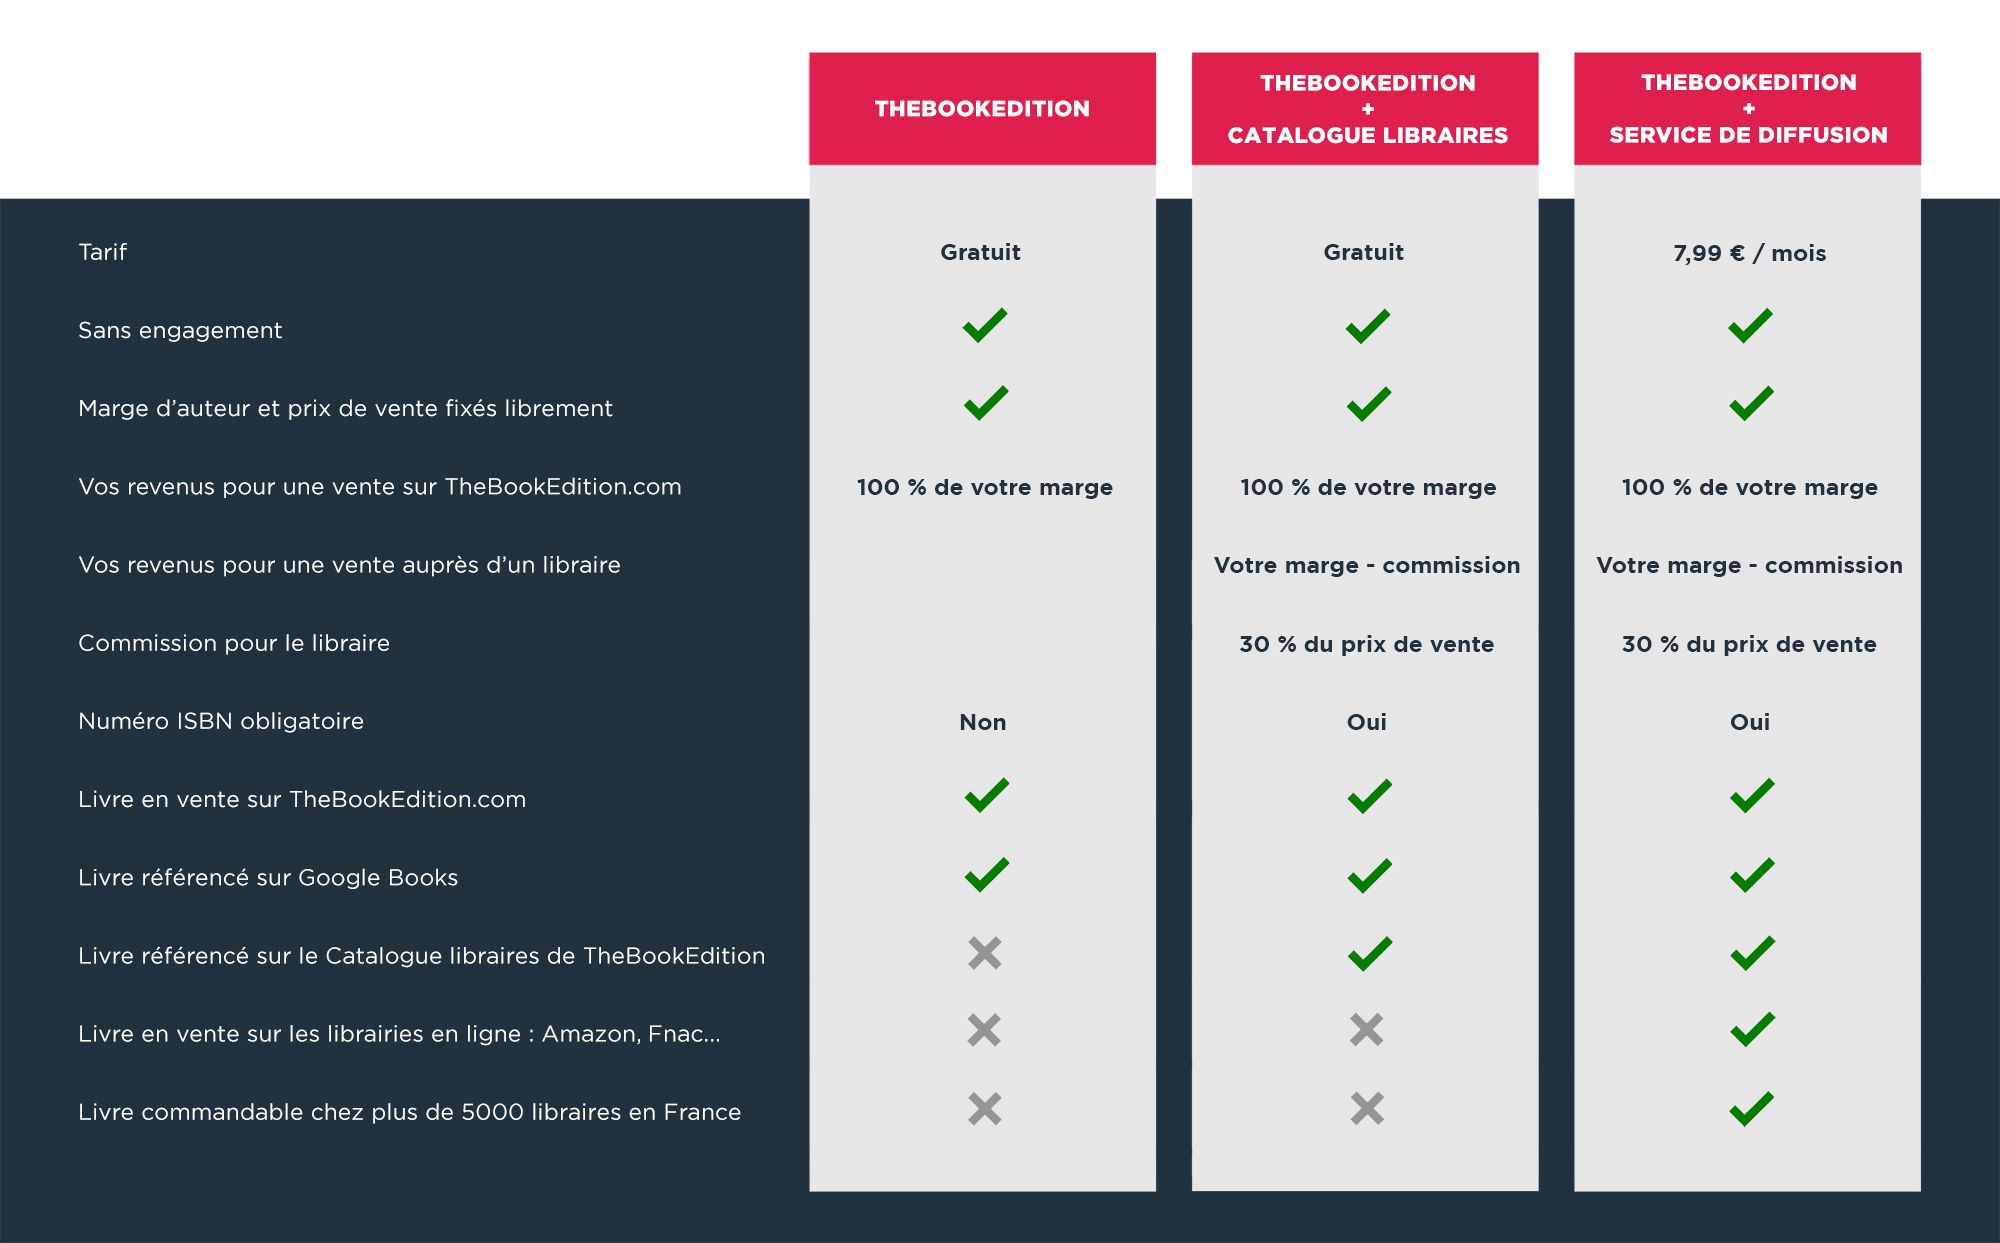Click 30 % du prix de vente in Diffusion column

tap(1749, 644)
